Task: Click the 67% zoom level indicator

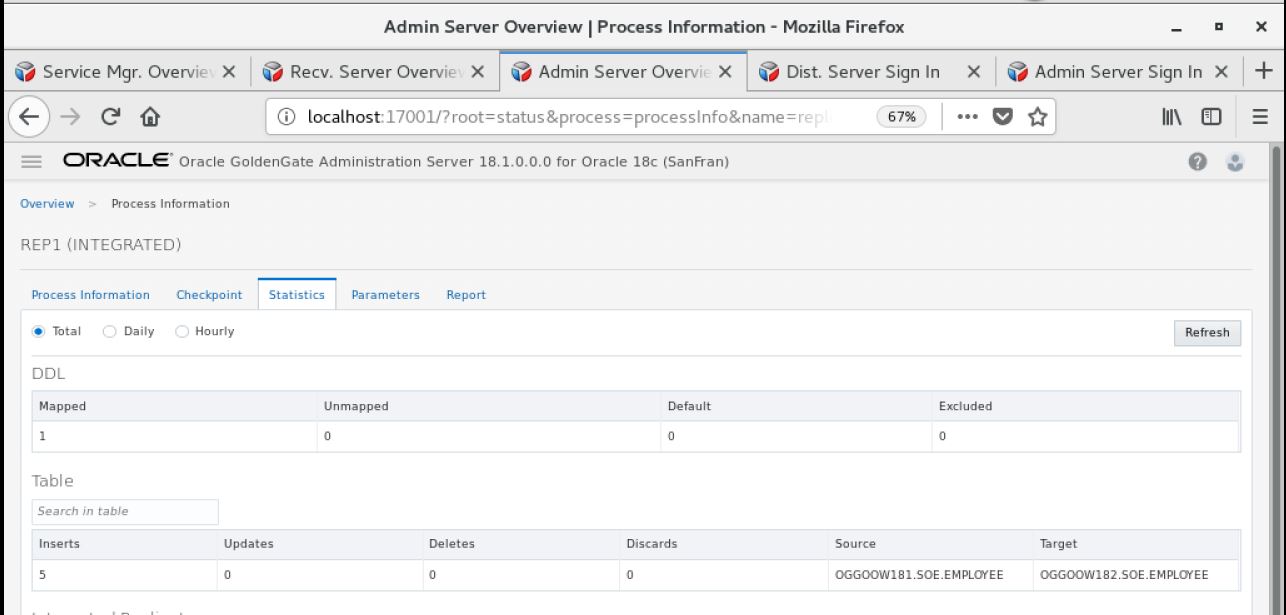Action: coord(902,116)
